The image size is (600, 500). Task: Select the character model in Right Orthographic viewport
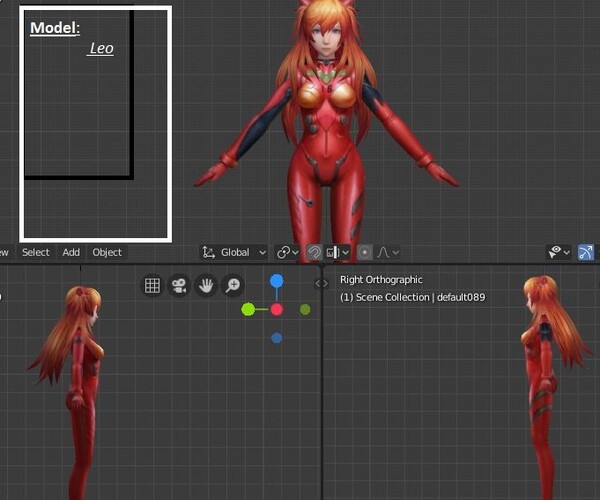tap(545, 386)
